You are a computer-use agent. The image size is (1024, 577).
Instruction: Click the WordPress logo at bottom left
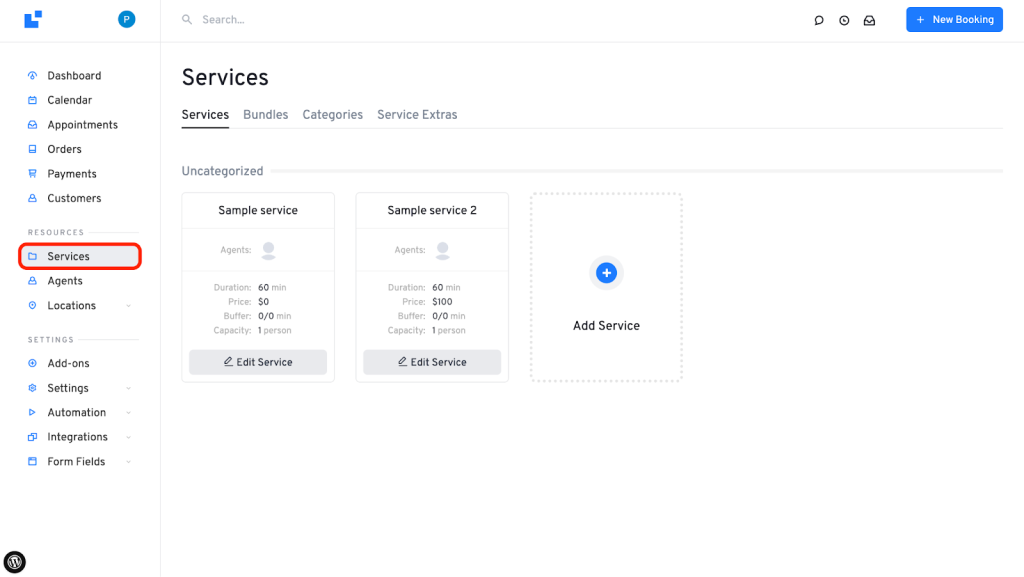coord(15,562)
